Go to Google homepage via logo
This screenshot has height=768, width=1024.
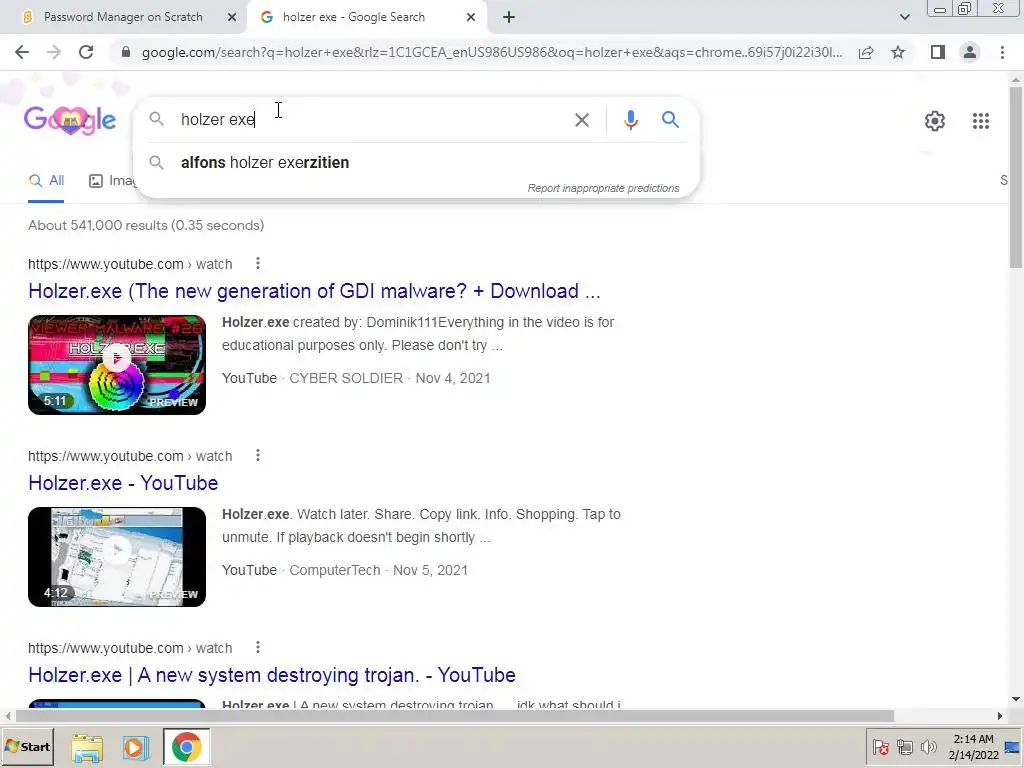point(70,120)
